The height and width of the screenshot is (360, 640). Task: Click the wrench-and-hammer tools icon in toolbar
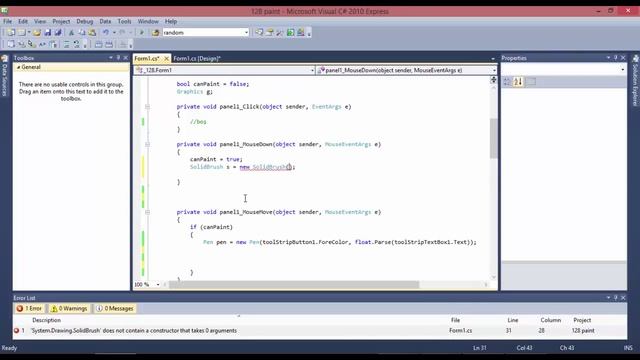point(280,33)
